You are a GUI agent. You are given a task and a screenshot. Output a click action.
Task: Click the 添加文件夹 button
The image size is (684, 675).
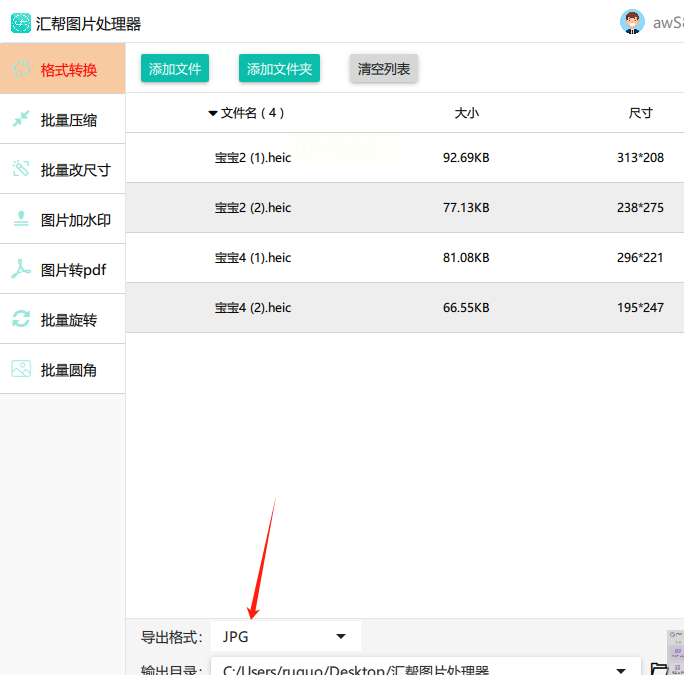[279, 69]
